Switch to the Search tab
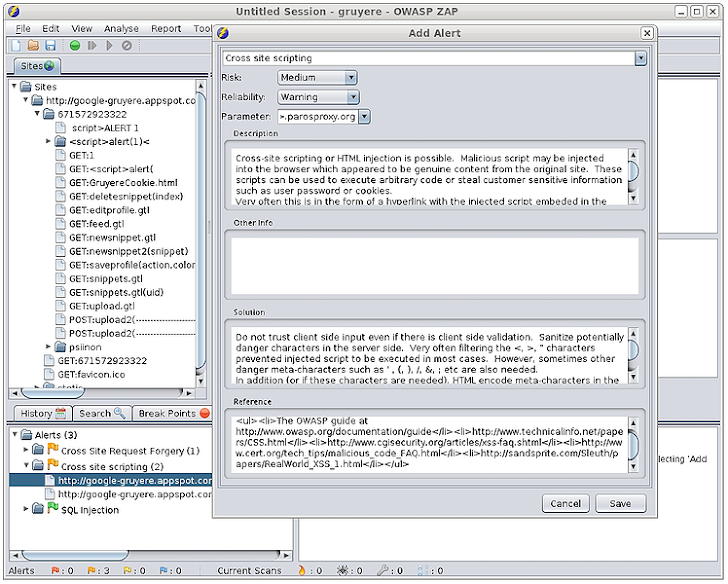The height and width of the screenshot is (584, 728). (102, 413)
